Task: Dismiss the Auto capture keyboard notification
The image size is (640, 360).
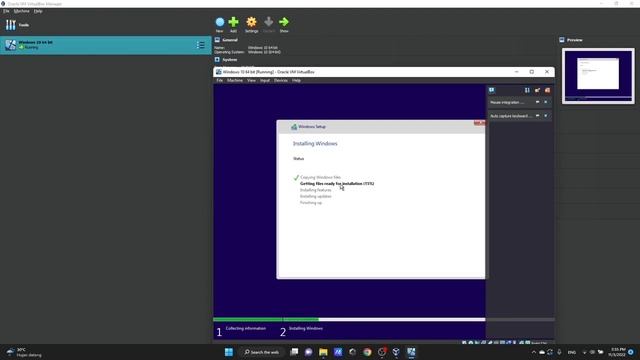Action: (546, 116)
